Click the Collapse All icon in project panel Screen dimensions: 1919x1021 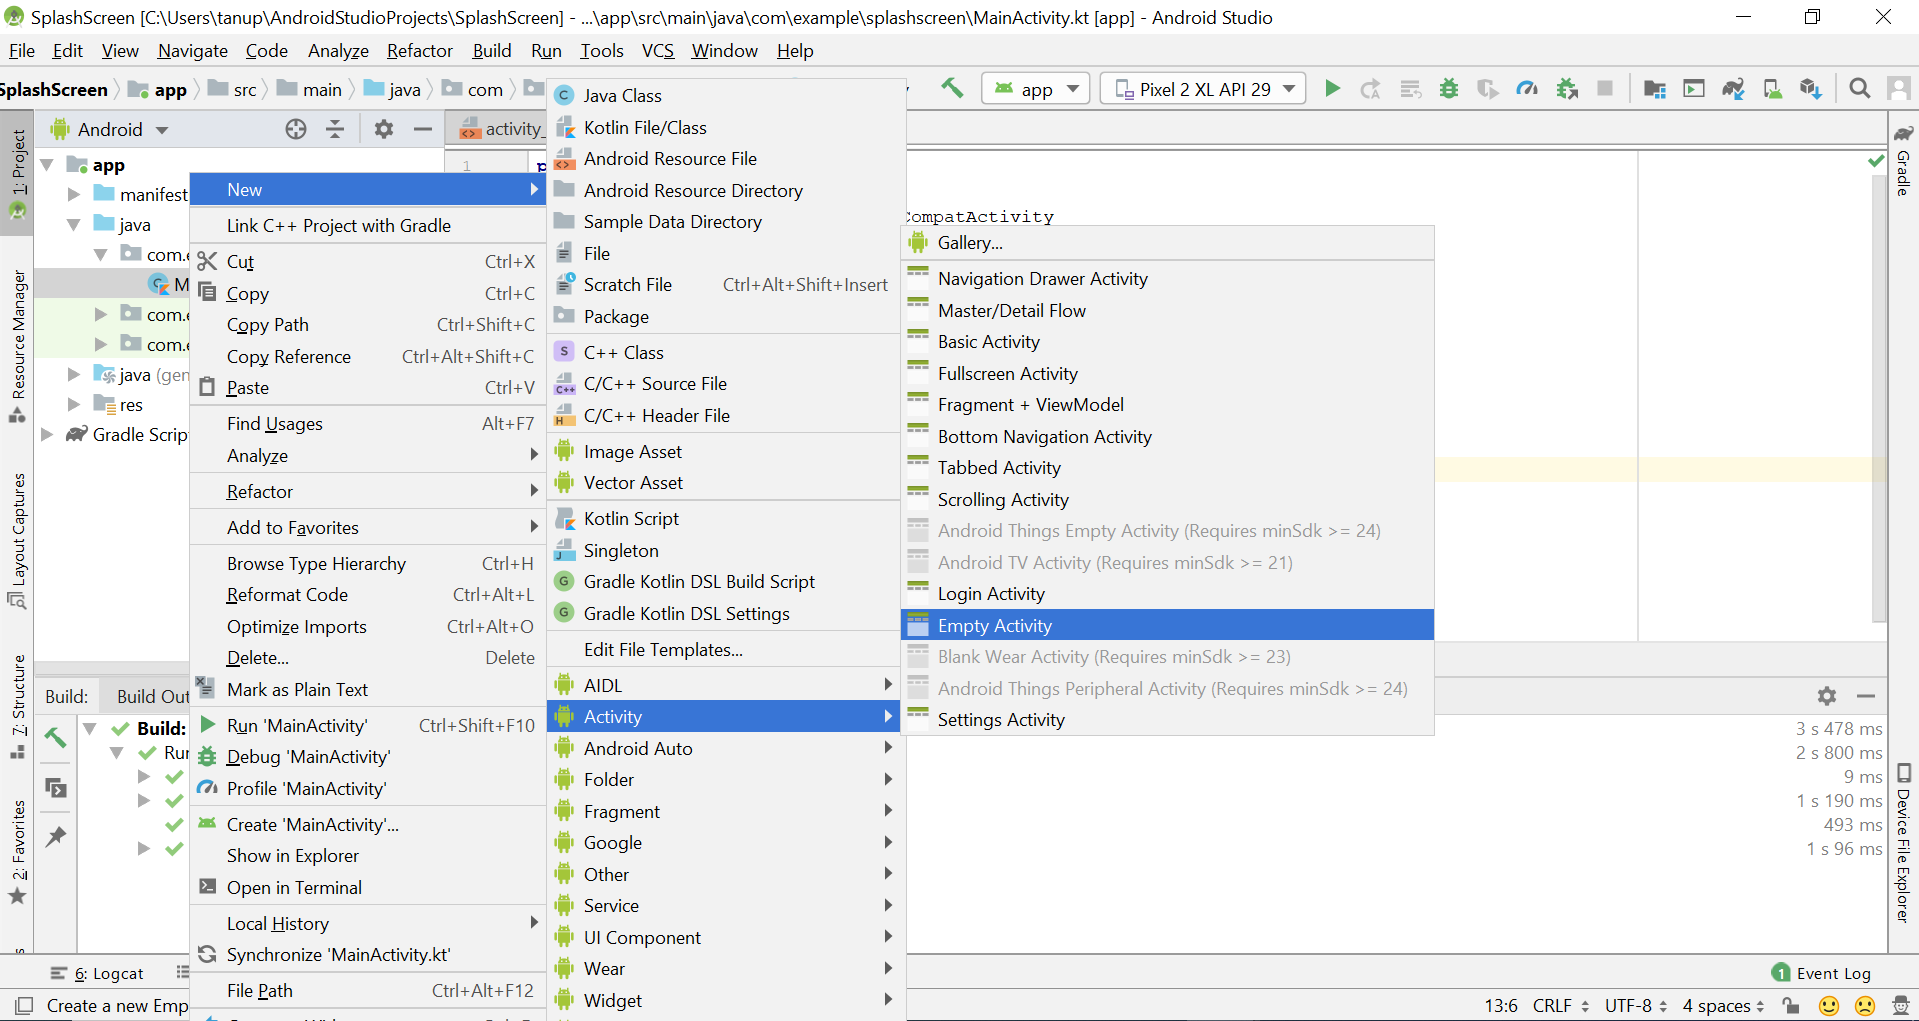coord(335,129)
